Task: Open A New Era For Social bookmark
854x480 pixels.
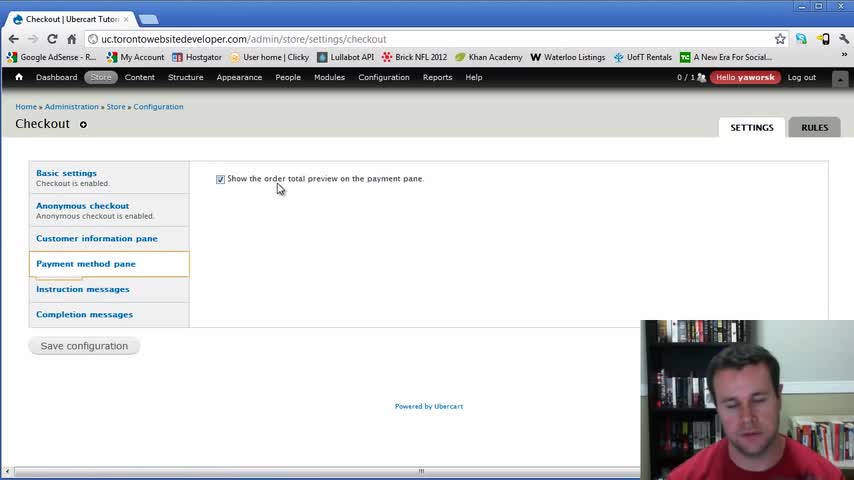Action: (726, 57)
